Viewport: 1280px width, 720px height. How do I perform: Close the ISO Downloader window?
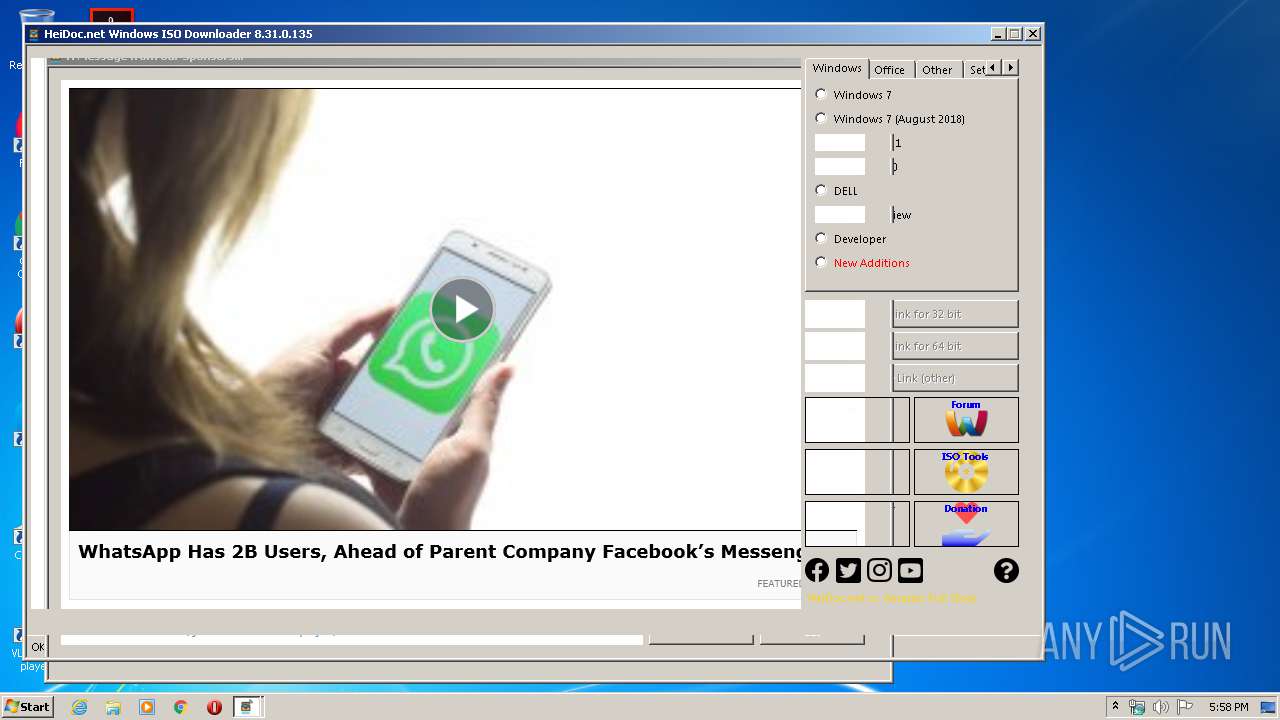1033,34
